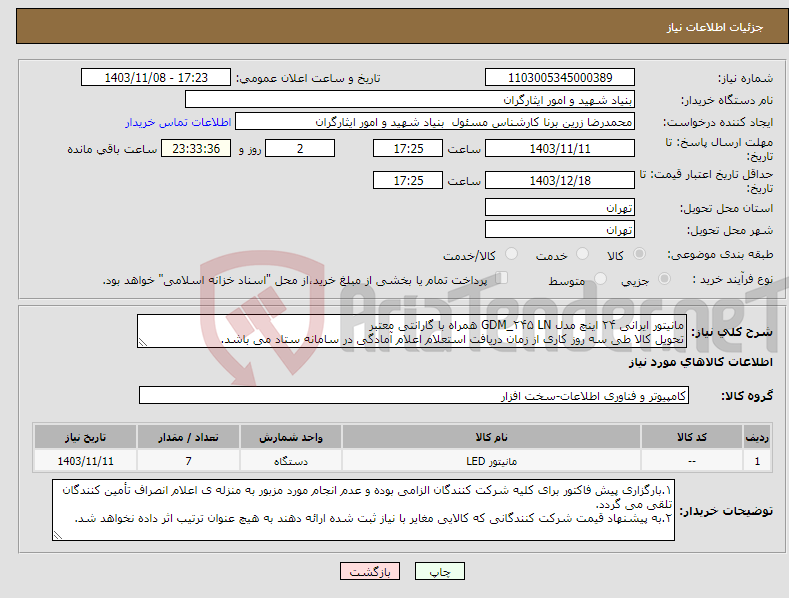Click the شرح کلی نیاز label
Screen dimensions: 789x598
coord(732,332)
